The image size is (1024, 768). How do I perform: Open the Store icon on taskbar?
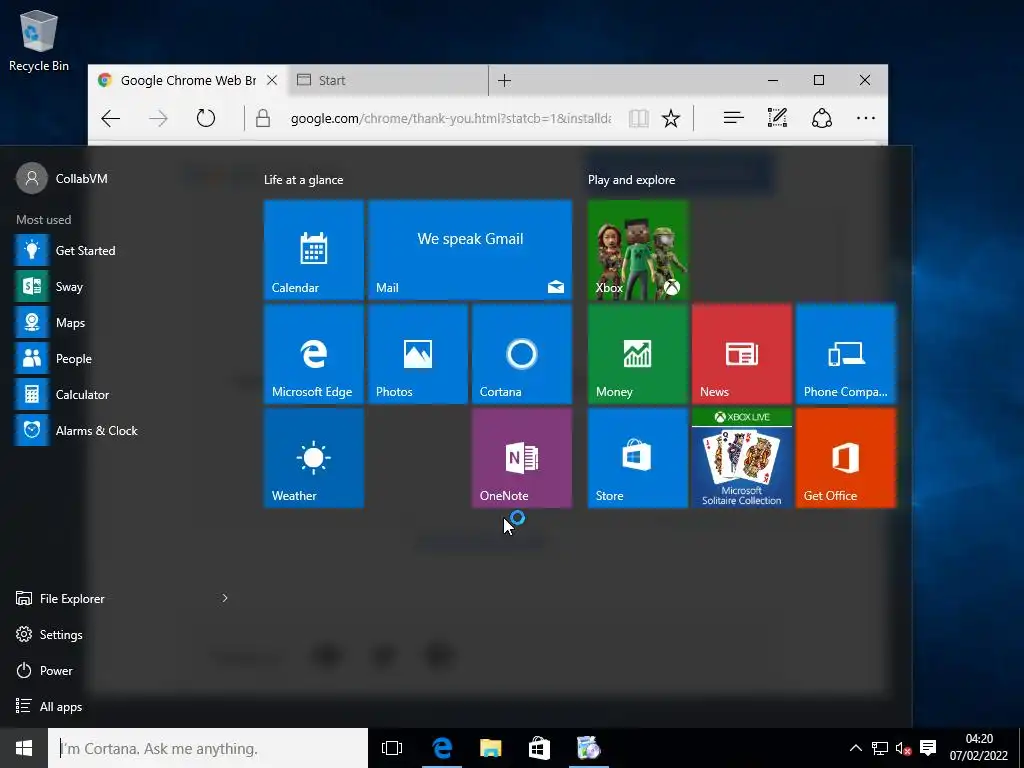tap(539, 748)
